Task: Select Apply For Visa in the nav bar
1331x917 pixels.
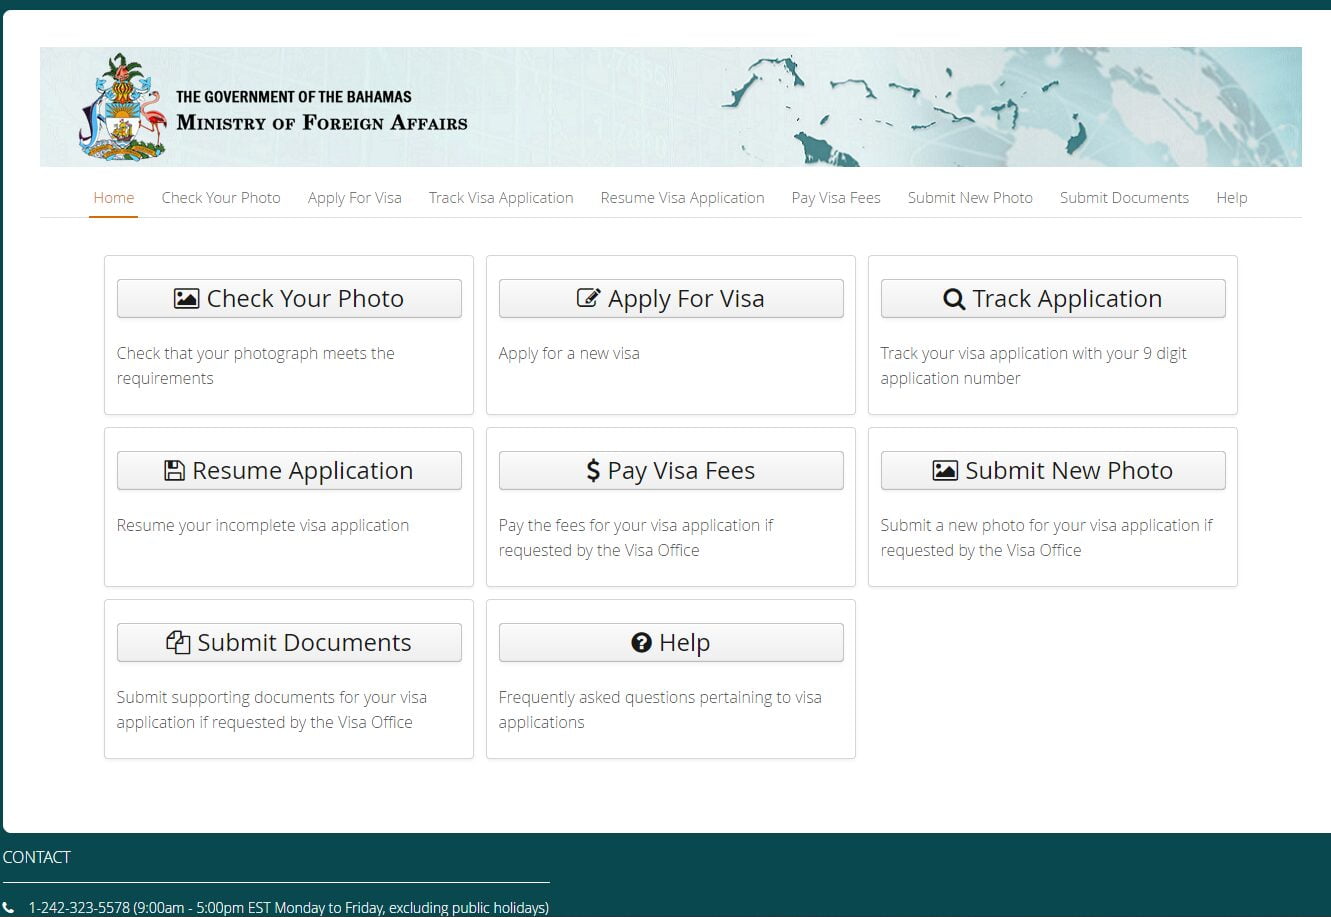Action: click(354, 198)
